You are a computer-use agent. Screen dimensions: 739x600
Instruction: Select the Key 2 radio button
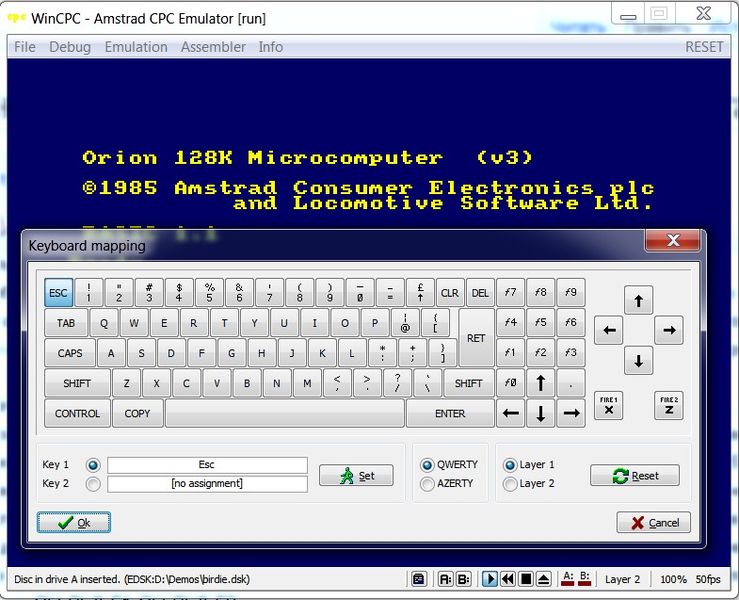(x=93, y=484)
